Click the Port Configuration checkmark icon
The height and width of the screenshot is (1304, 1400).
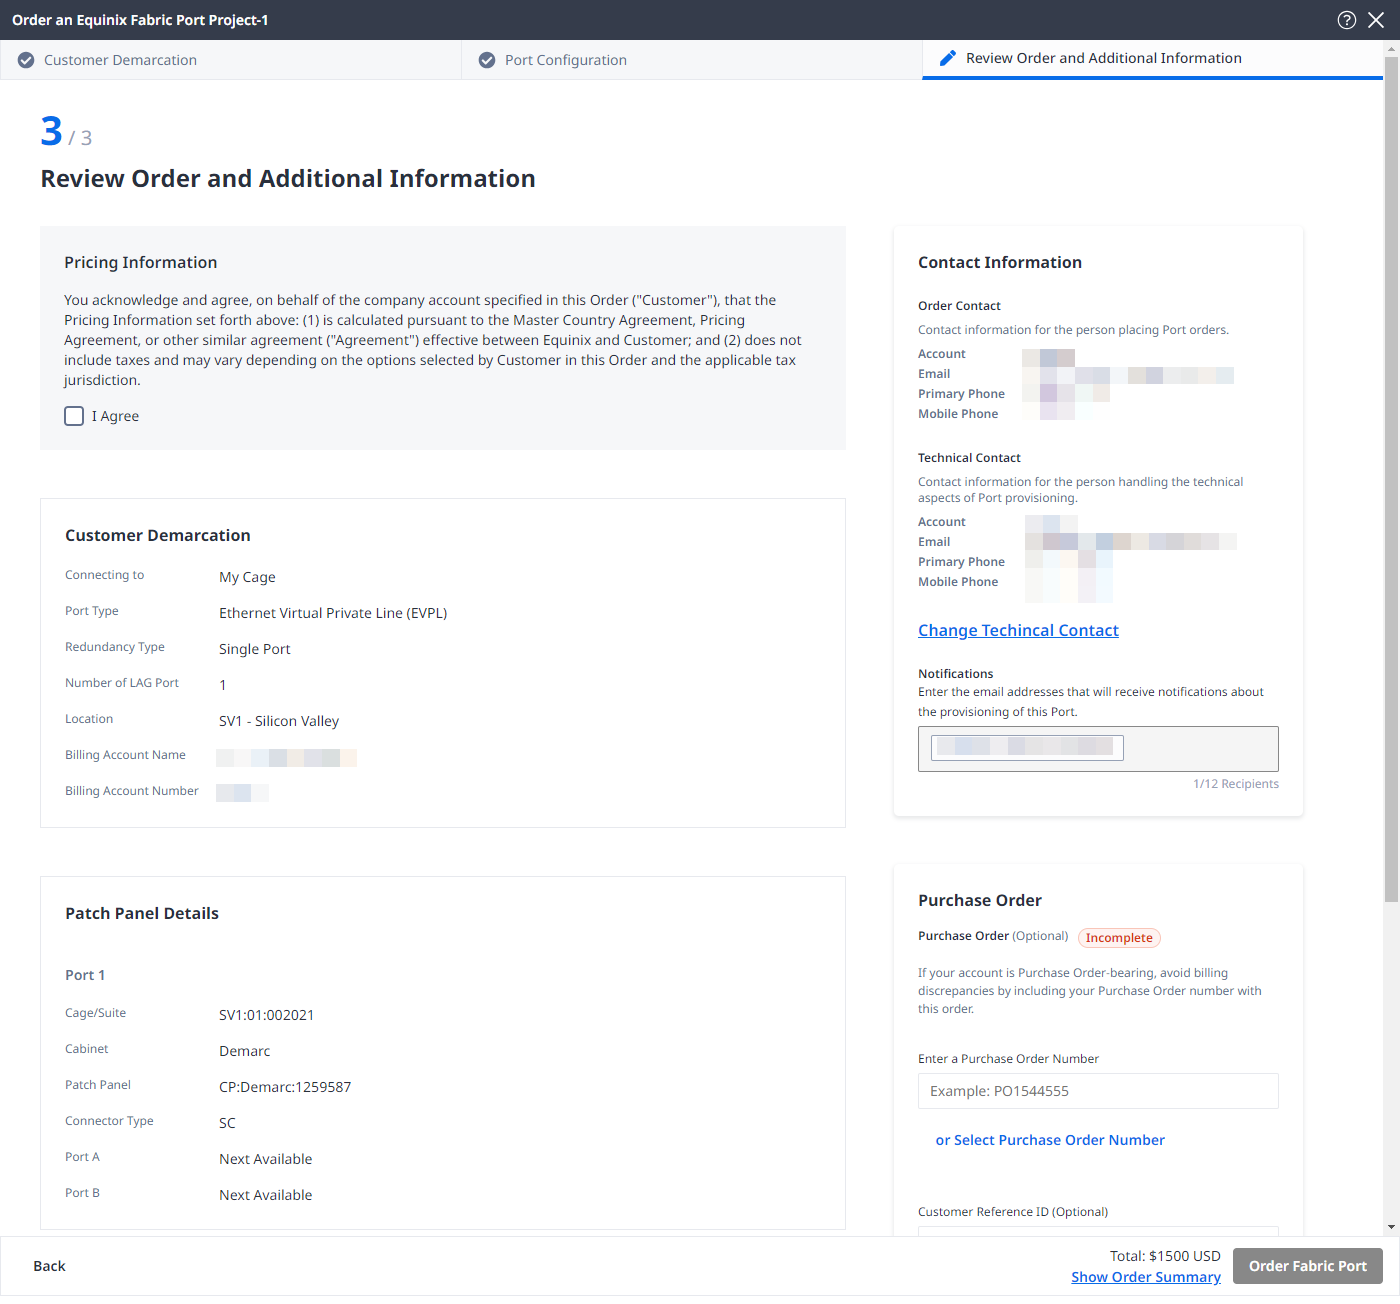[487, 60]
